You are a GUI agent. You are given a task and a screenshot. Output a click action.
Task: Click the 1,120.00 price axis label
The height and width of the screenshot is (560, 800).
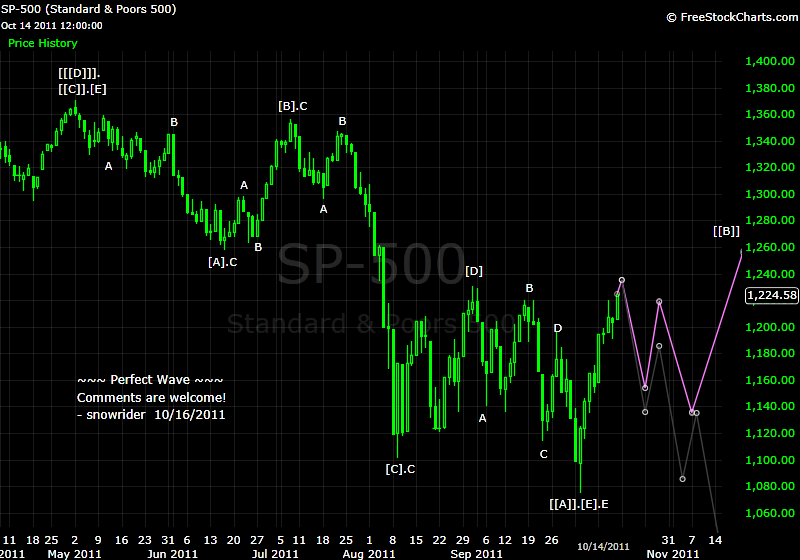(x=770, y=434)
